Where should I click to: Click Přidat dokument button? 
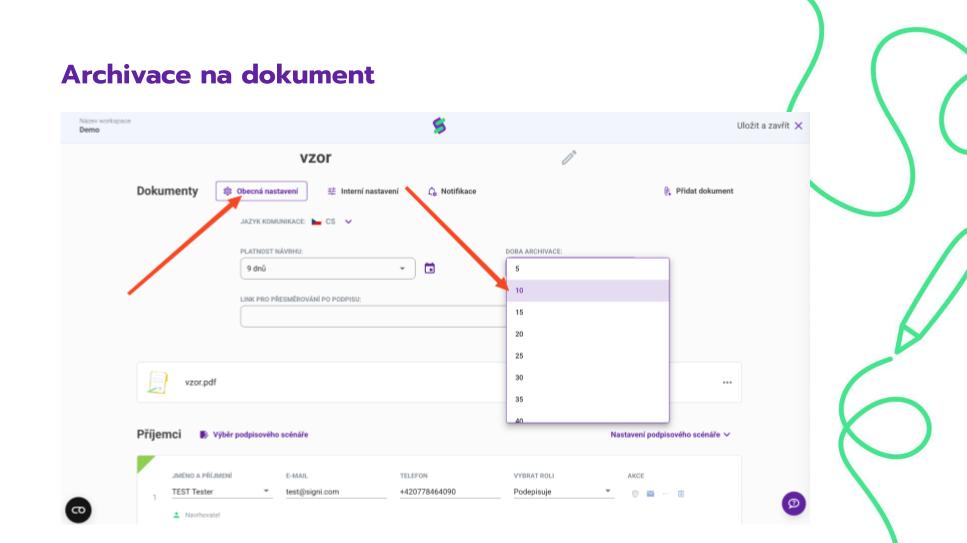698,191
